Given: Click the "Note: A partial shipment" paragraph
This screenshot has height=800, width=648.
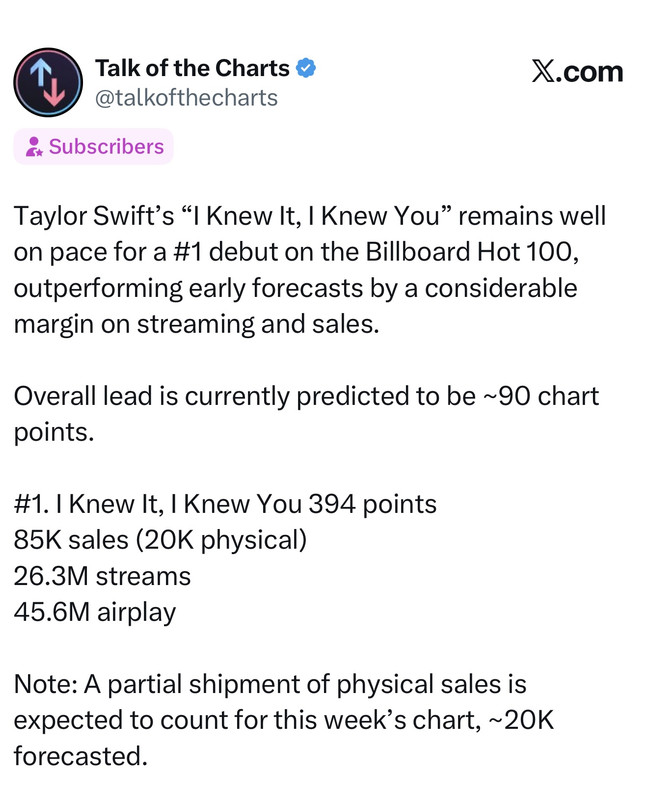Looking at the screenshot, I should [x=284, y=720].
